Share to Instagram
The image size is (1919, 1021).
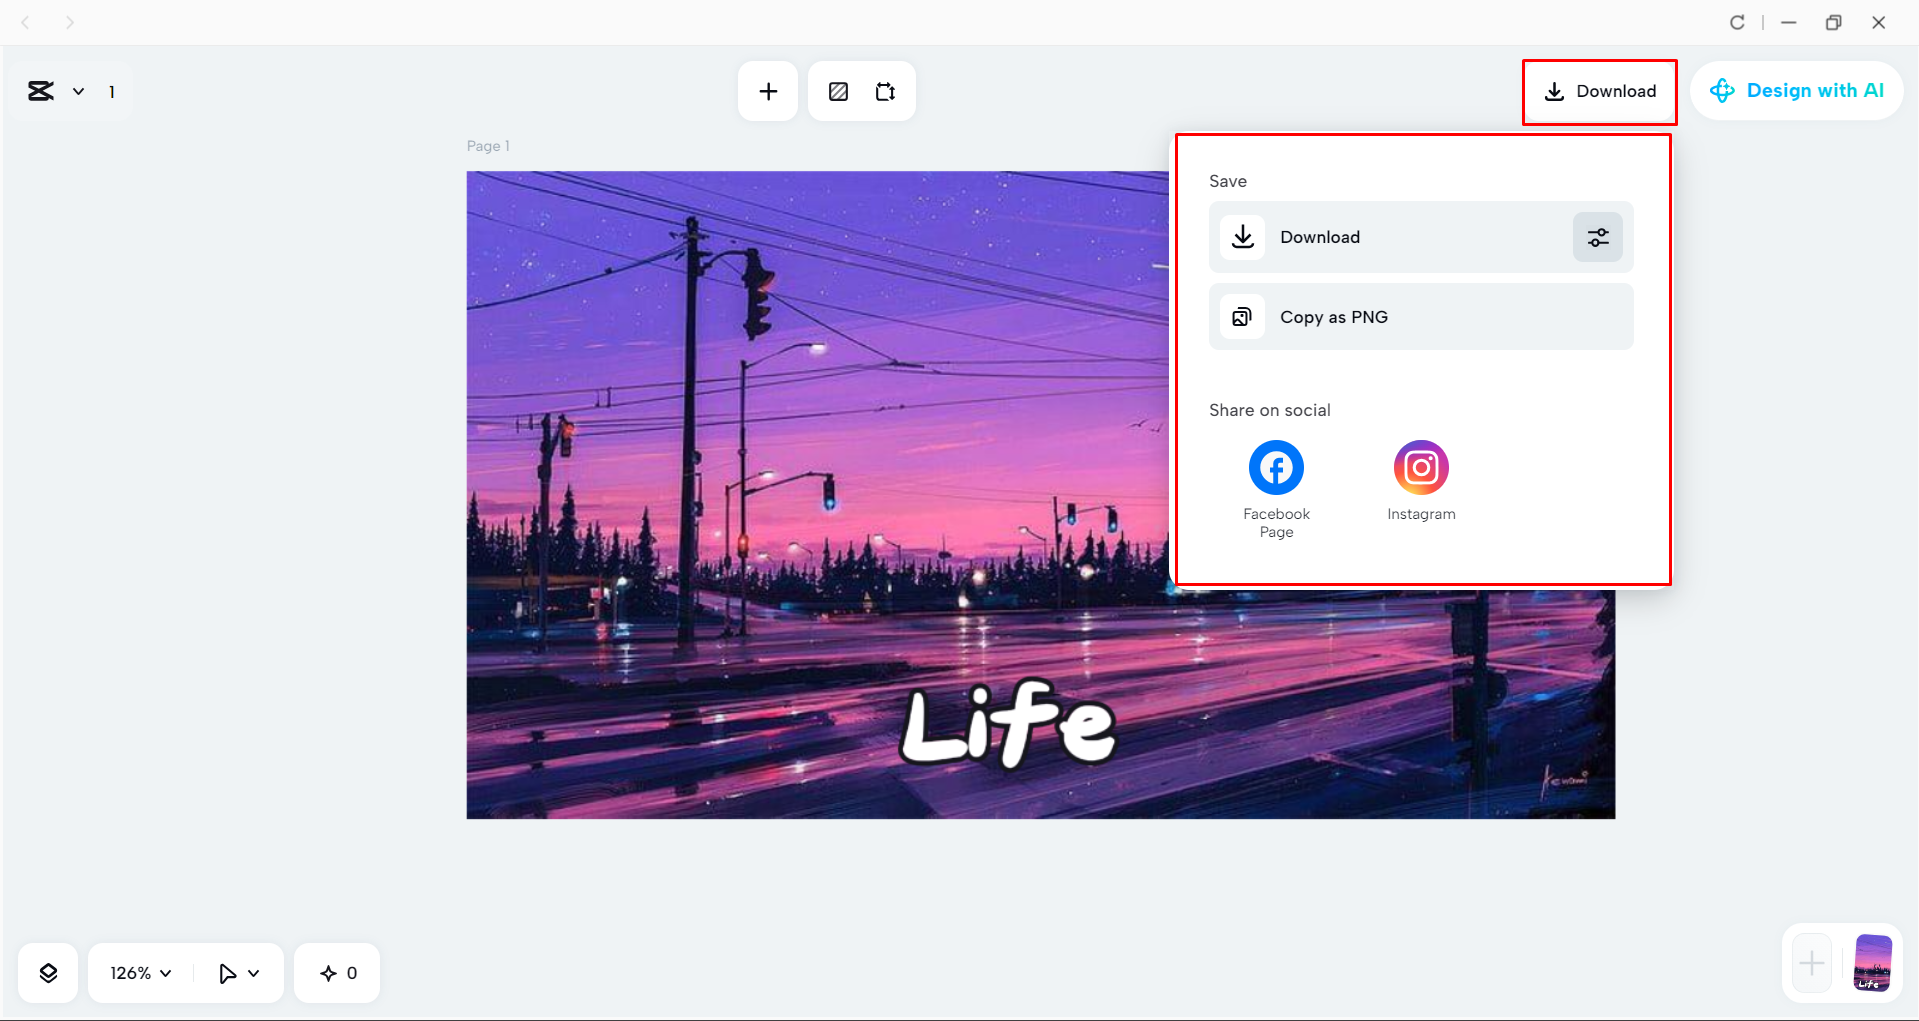(1421, 481)
